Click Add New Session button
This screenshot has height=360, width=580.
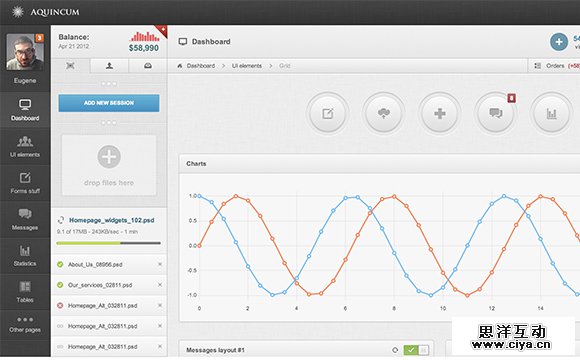tap(109, 103)
